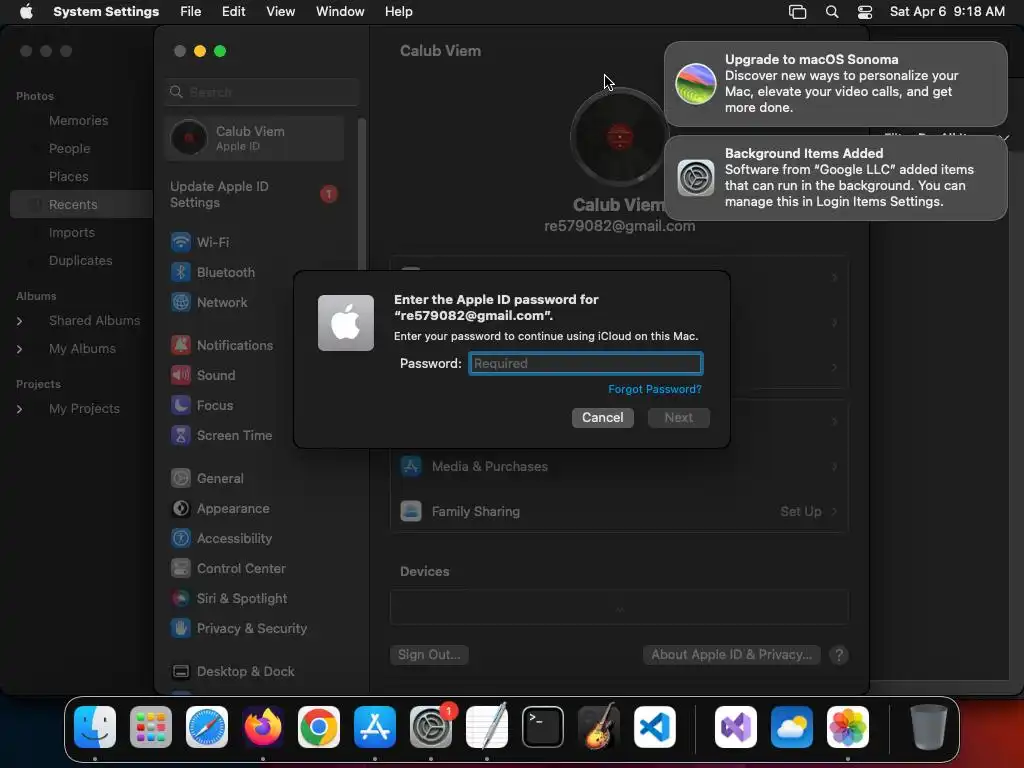1024x768 pixels.
Task: Open Accessibility icon in sidebar
Action: 180,539
